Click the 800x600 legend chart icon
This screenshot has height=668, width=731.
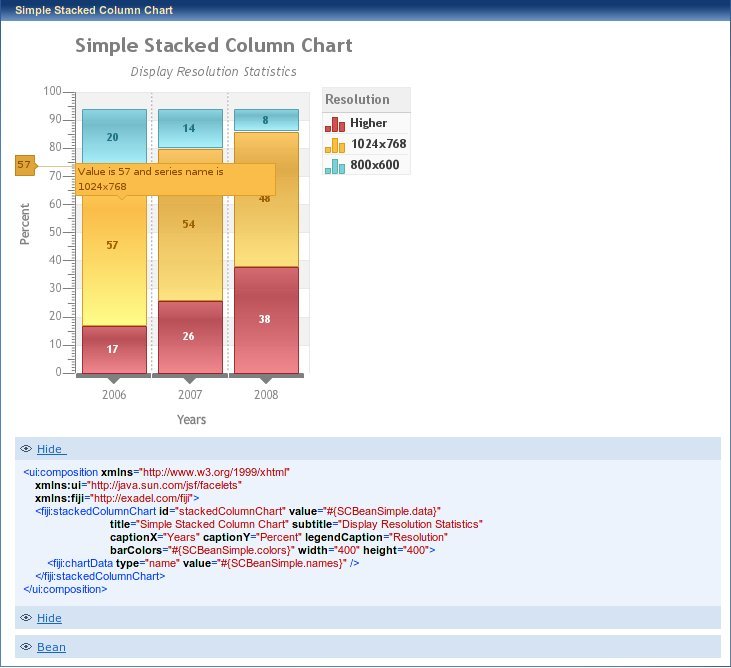click(x=336, y=165)
